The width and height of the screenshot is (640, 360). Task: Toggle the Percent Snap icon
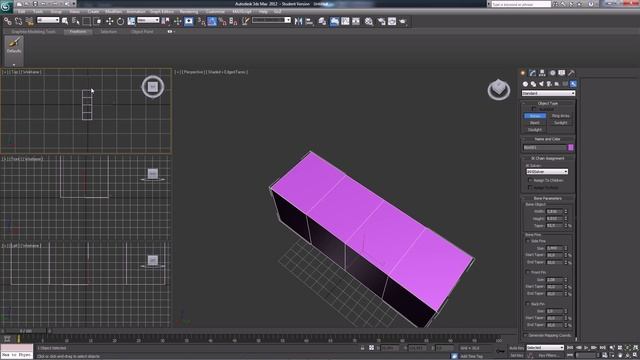point(222,21)
